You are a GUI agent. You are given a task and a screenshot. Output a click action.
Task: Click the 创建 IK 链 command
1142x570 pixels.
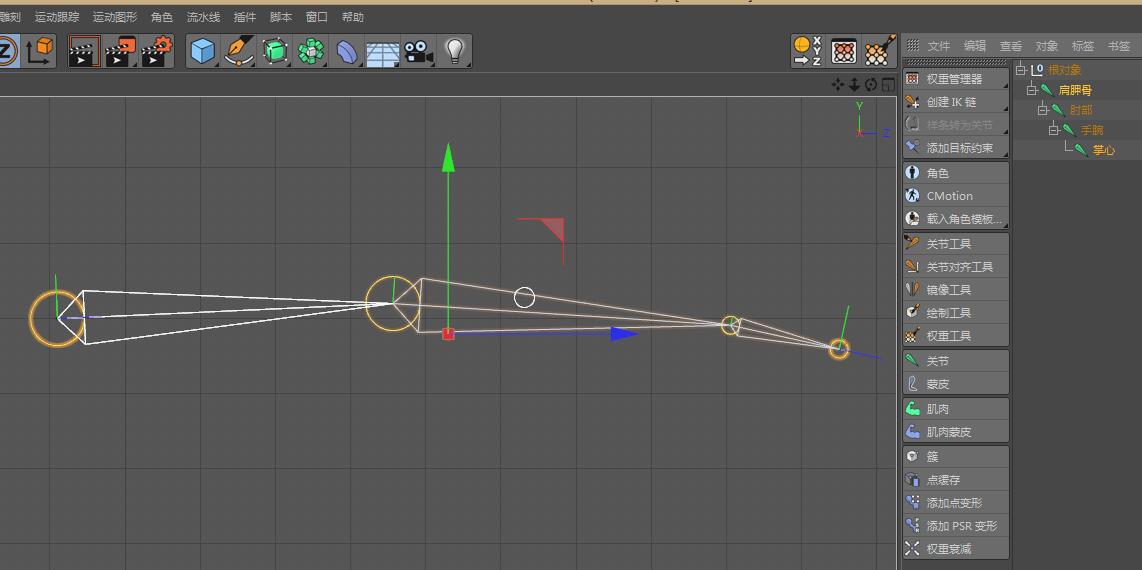pyautogui.click(x=950, y=102)
